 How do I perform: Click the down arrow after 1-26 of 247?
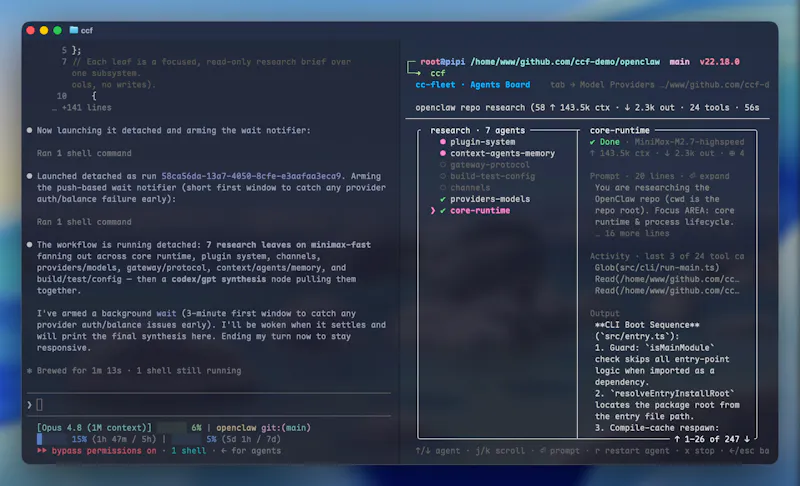(747, 439)
